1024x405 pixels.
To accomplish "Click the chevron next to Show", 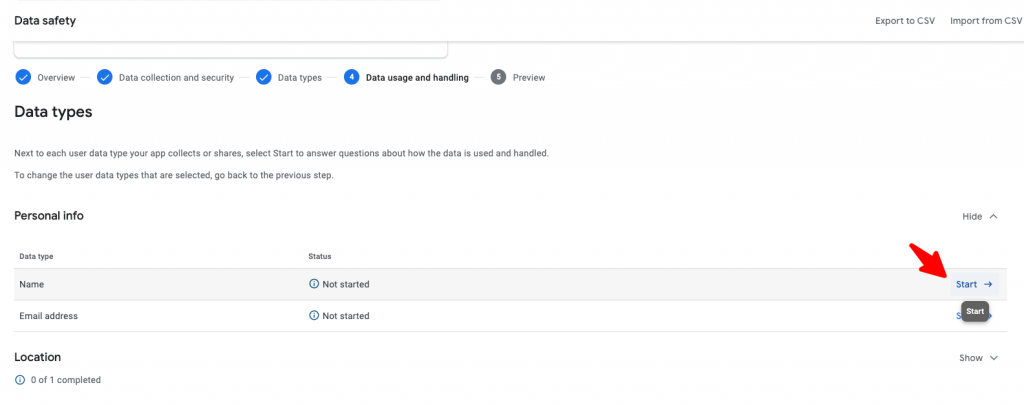I will click(994, 358).
